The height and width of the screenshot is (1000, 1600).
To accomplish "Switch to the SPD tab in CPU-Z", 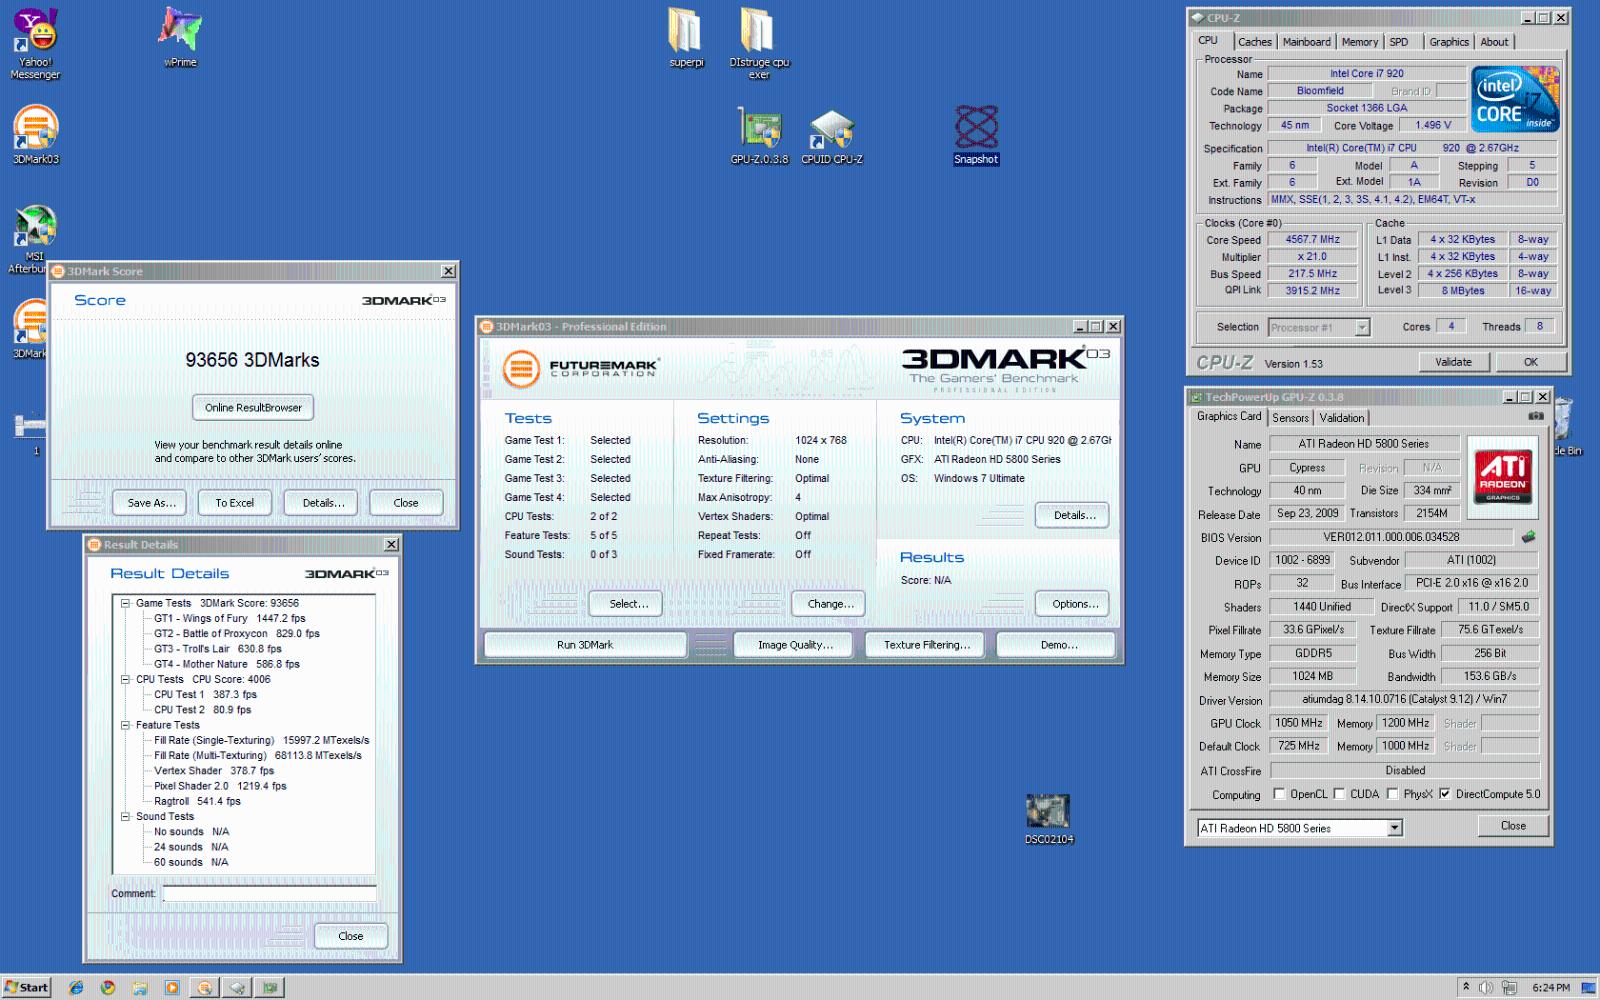I will point(1399,42).
